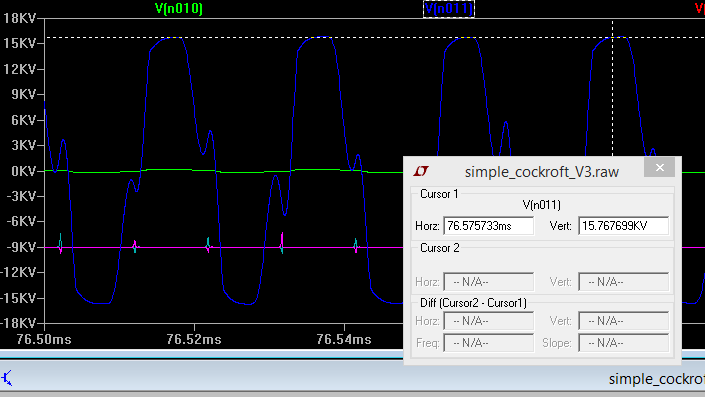Click the transistor schematic icon in bottom tab bar

pyautogui.click(x=7, y=378)
